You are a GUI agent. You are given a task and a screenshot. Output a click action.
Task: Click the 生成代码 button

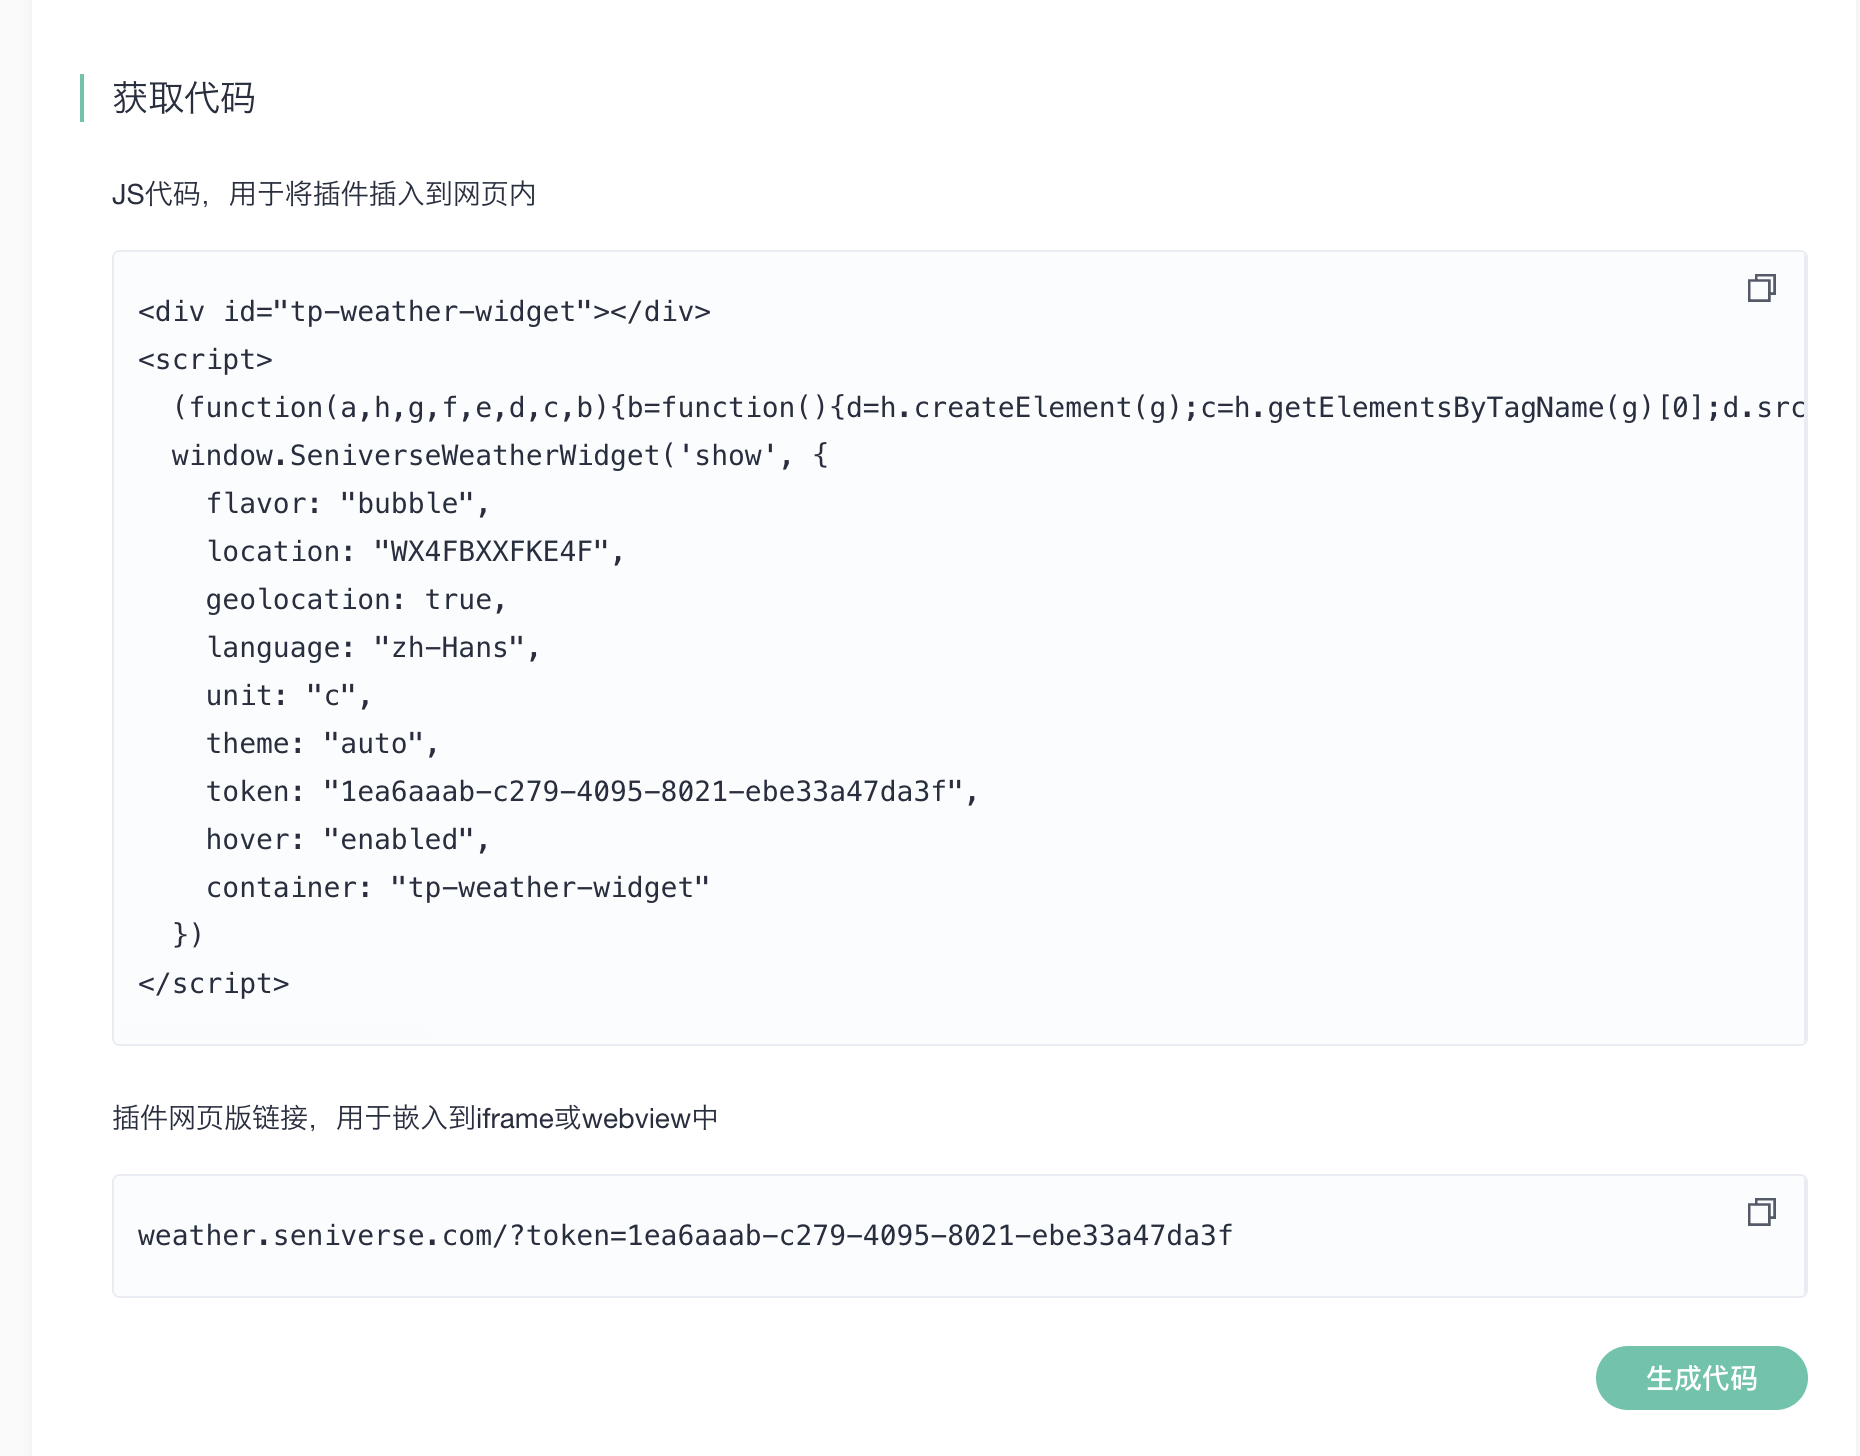(1701, 1378)
